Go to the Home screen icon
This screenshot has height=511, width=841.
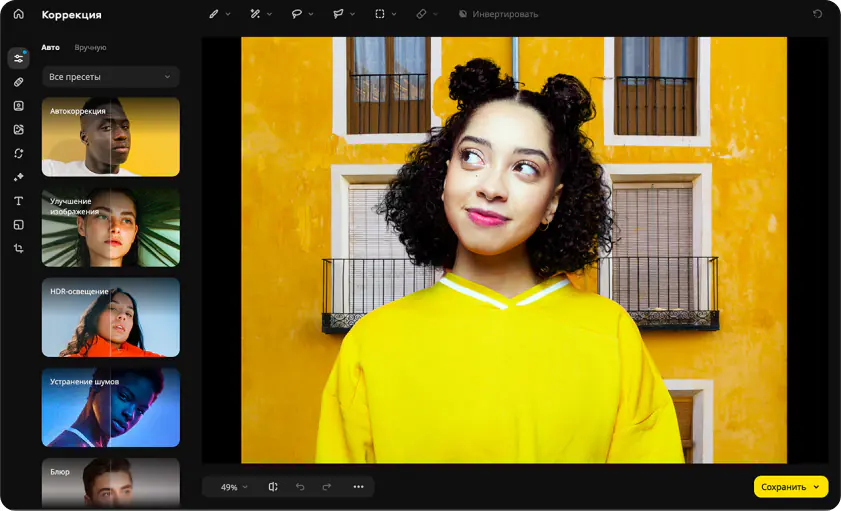point(19,14)
